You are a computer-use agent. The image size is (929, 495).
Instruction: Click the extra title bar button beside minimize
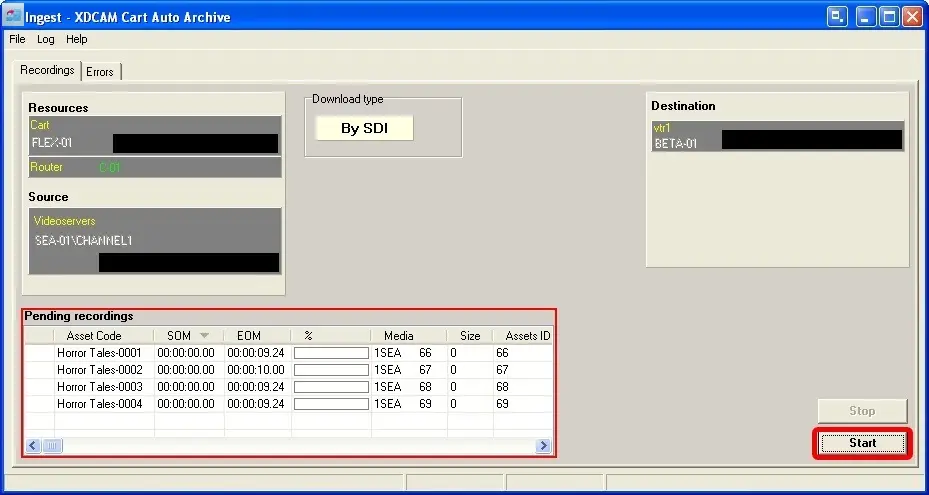coord(837,17)
